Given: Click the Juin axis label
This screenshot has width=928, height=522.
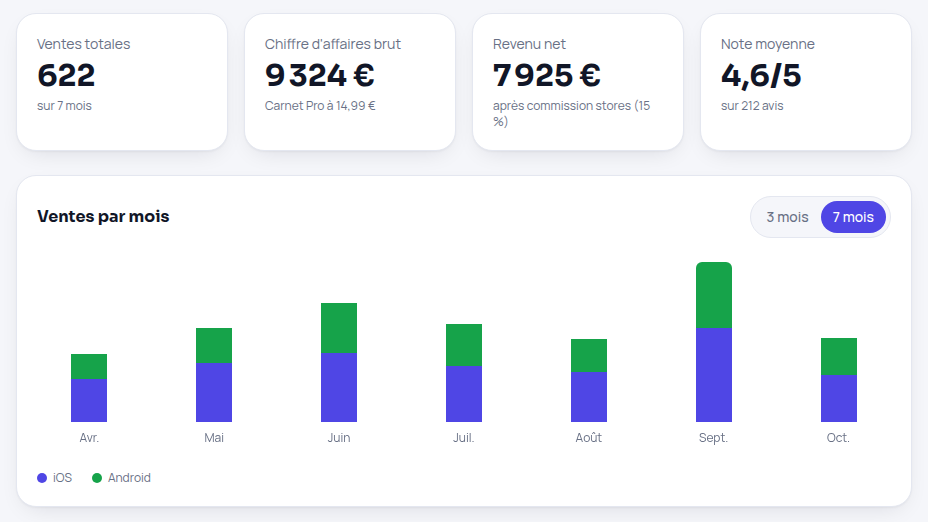Looking at the screenshot, I should point(339,438).
